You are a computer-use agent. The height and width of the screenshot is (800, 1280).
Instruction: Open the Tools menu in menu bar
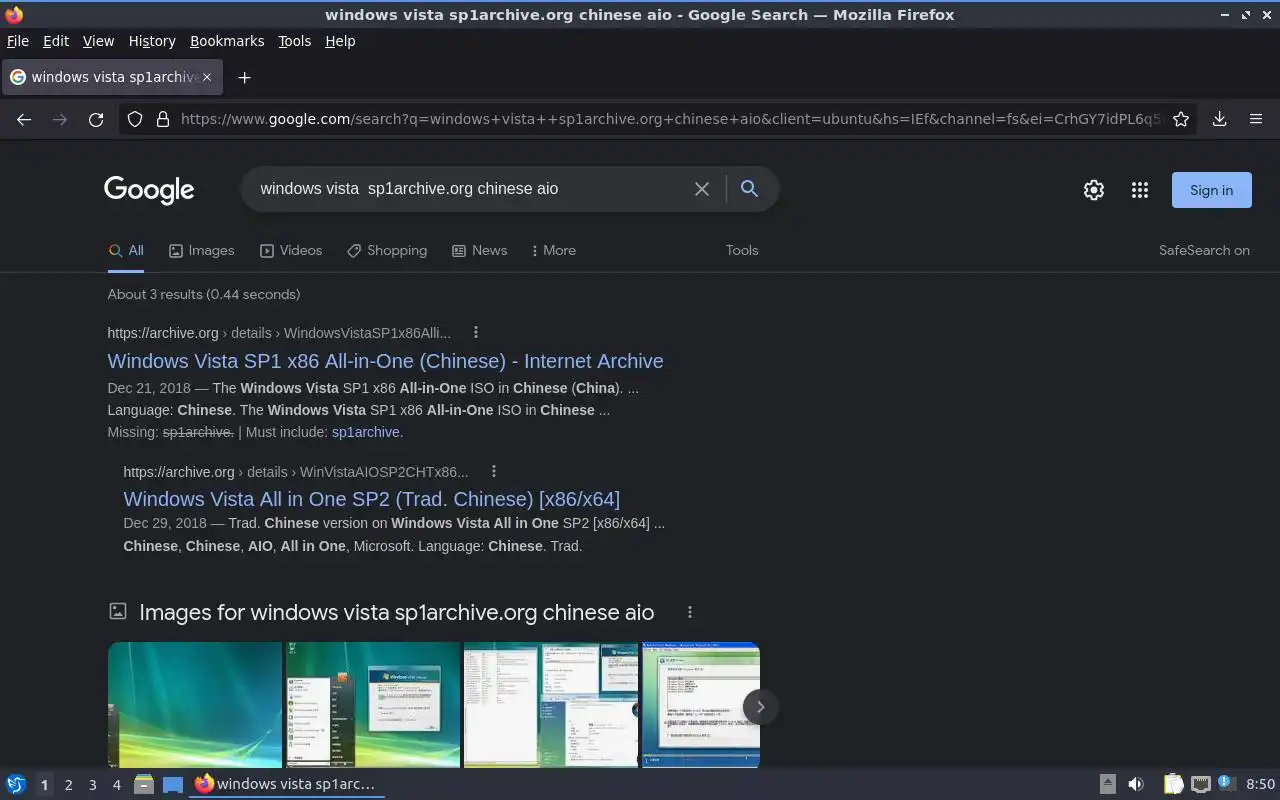click(x=295, y=41)
